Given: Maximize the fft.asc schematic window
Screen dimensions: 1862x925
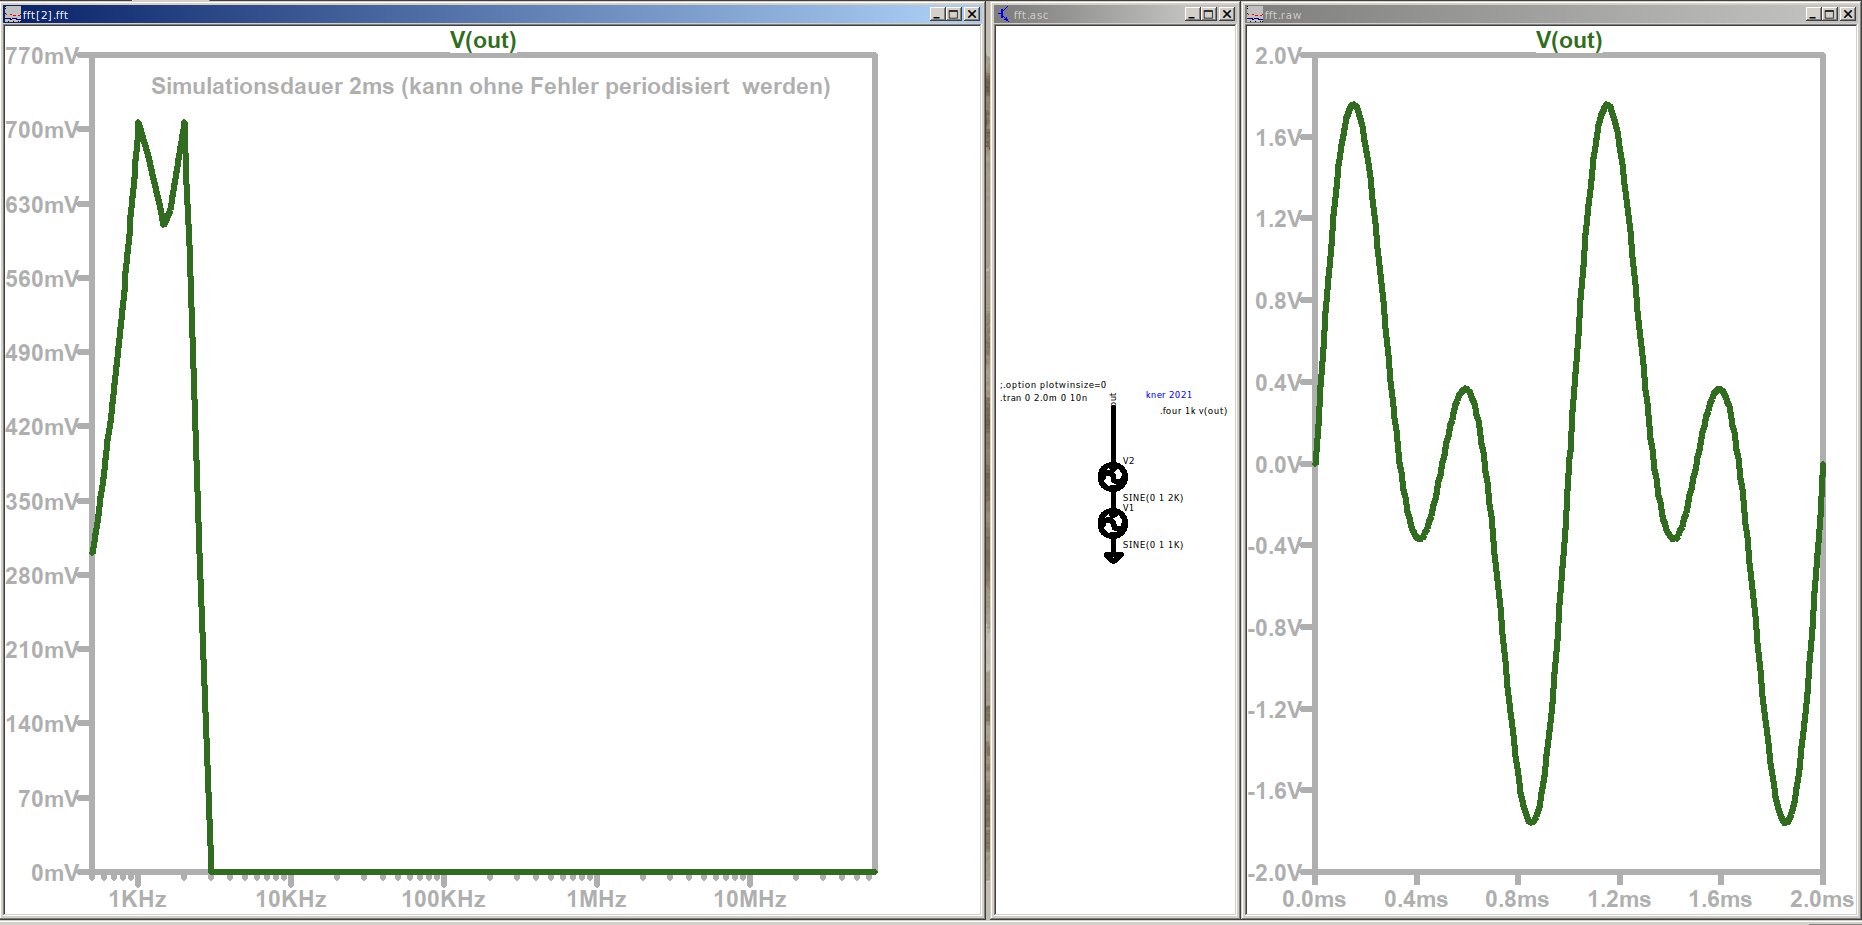Looking at the screenshot, I should 1208,14.
